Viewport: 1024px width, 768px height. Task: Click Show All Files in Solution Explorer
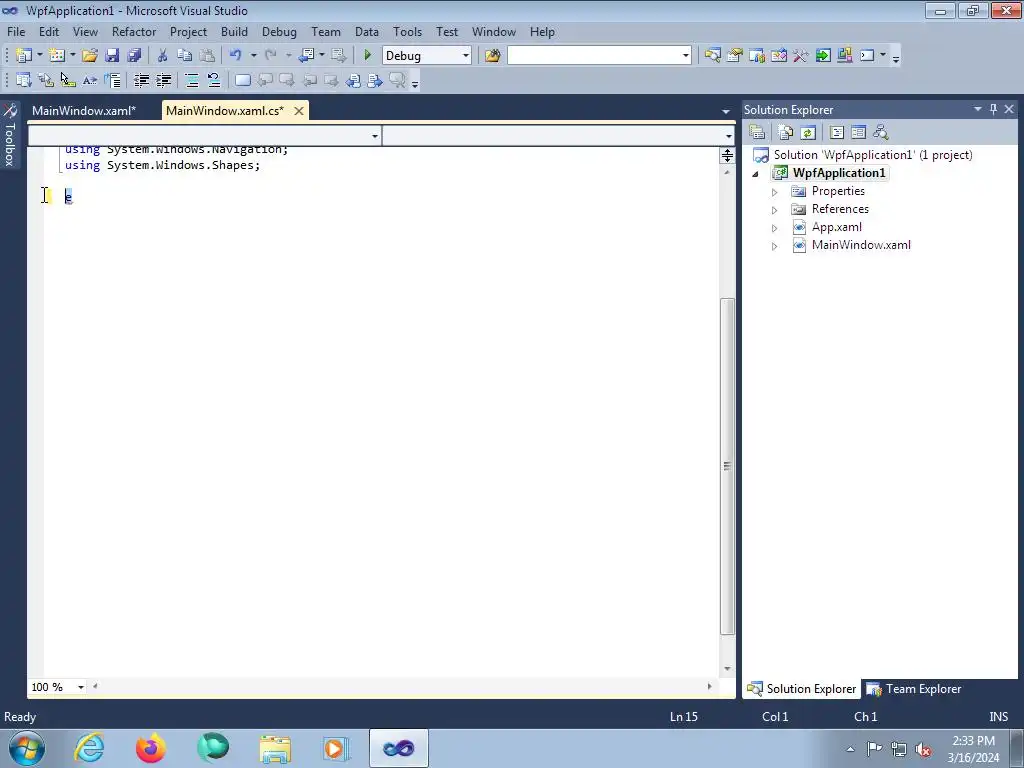pos(786,133)
